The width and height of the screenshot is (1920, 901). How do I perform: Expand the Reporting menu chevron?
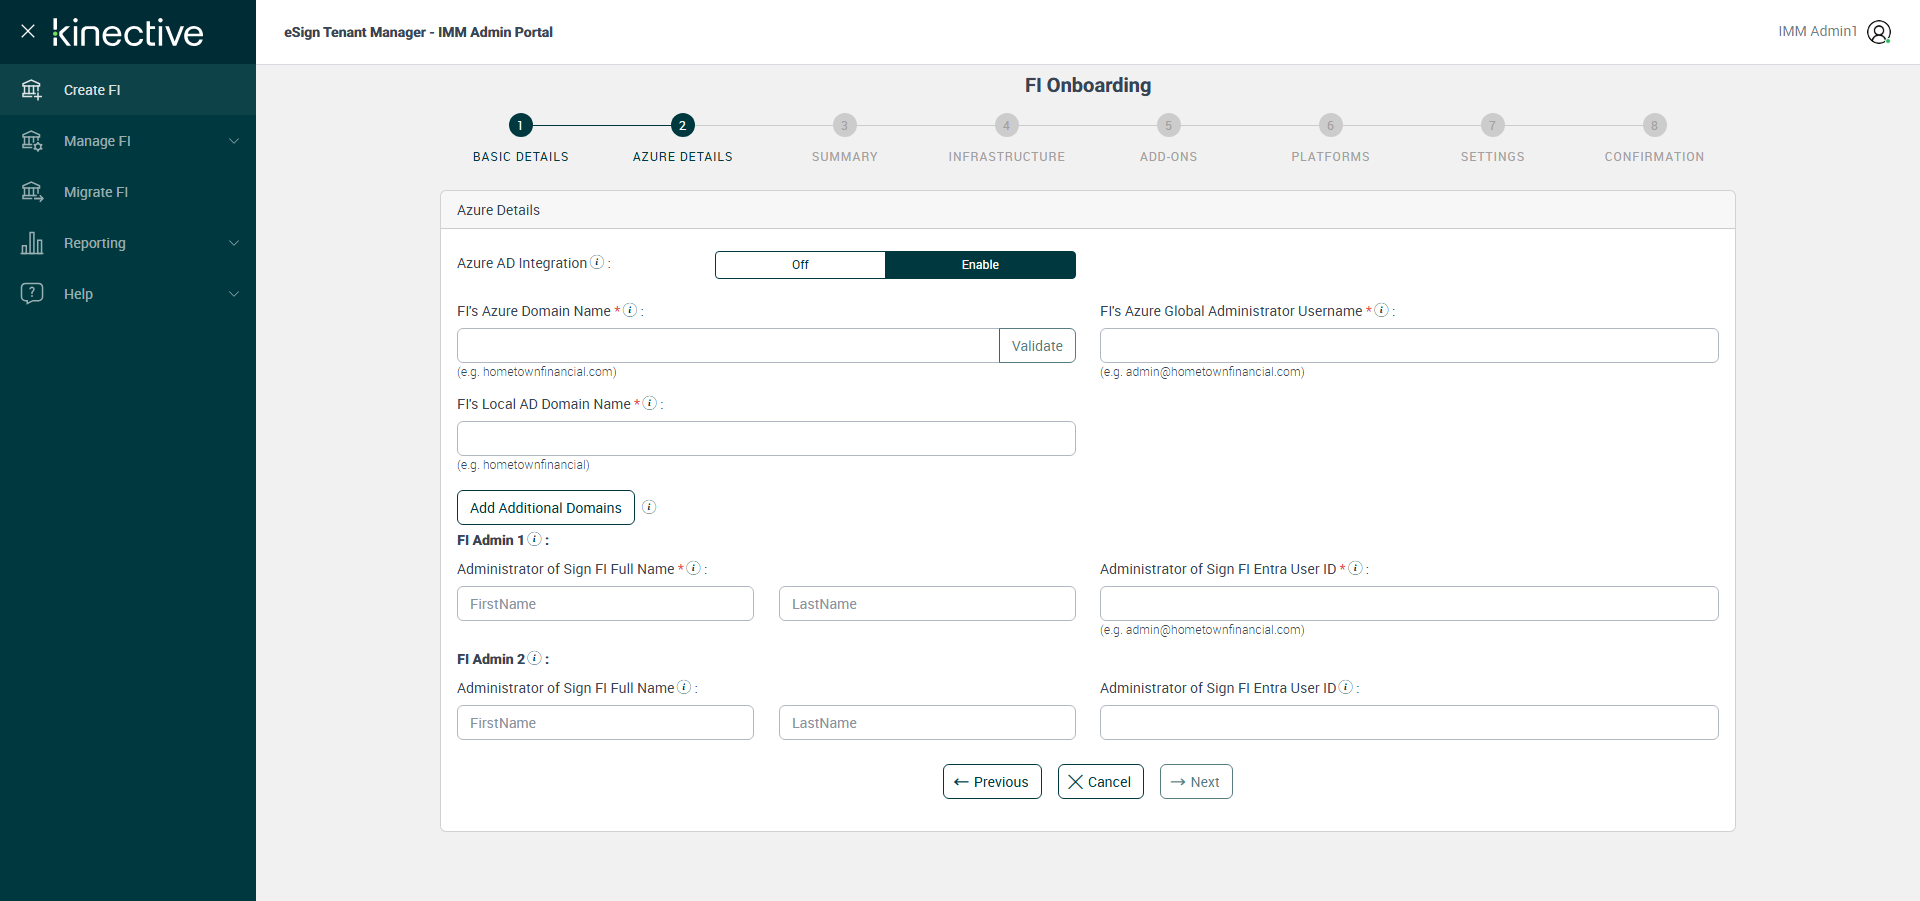click(x=234, y=243)
